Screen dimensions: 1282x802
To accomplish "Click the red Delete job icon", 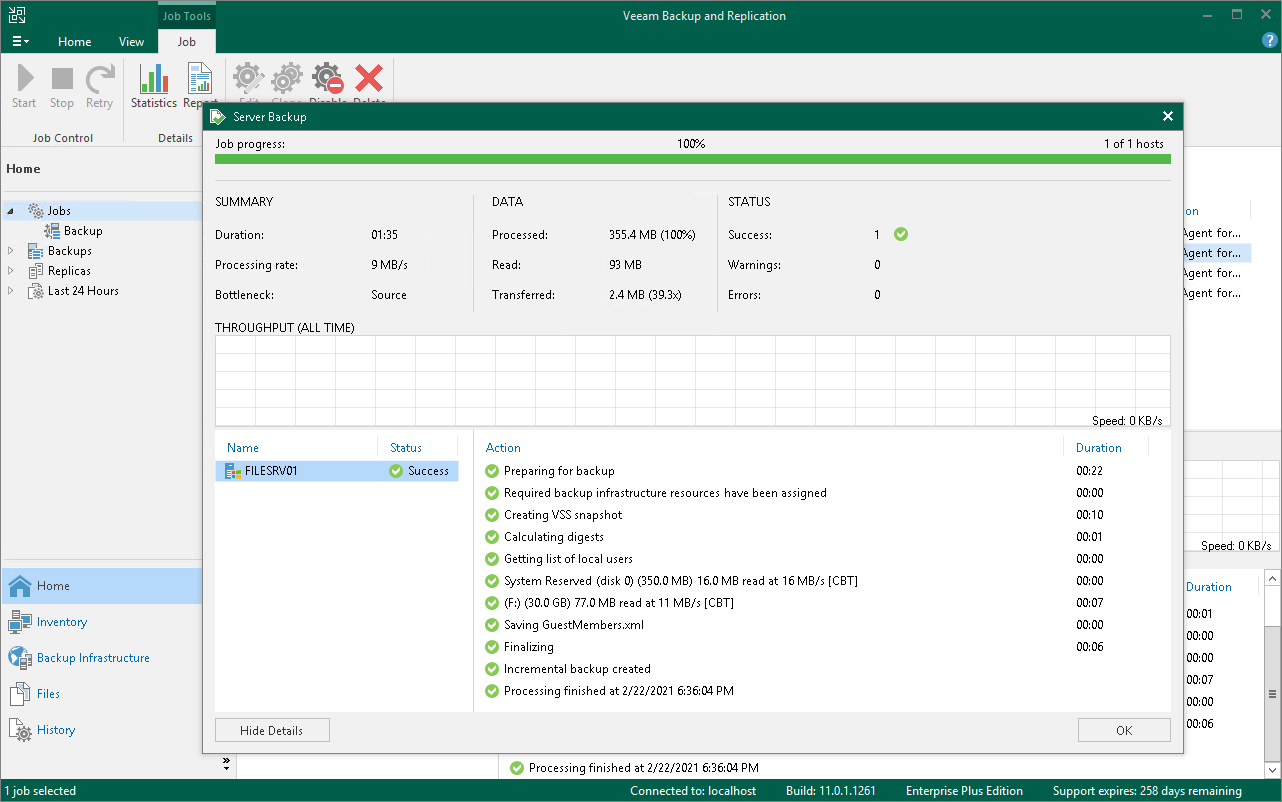I will point(369,79).
